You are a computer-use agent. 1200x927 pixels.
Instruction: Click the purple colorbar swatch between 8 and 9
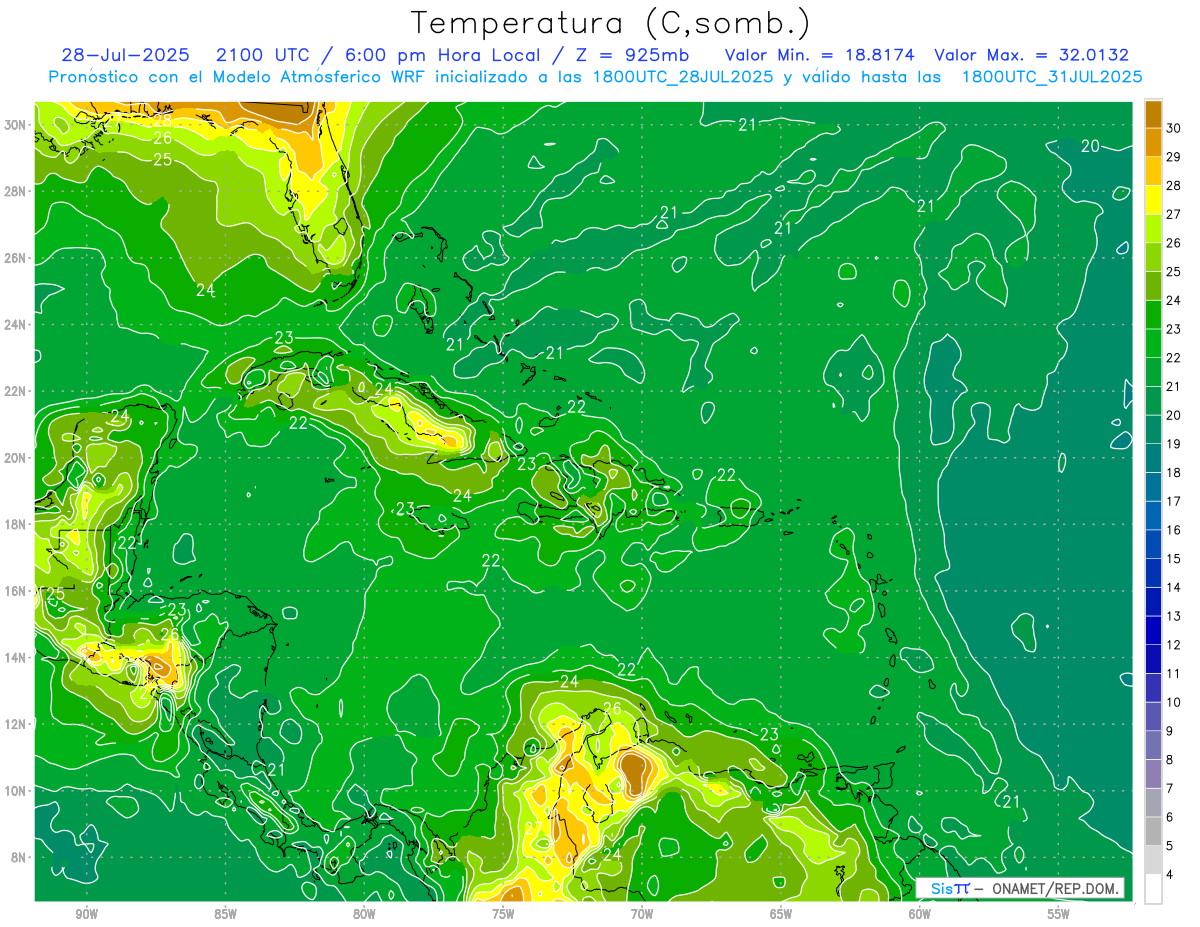[x=1153, y=745]
